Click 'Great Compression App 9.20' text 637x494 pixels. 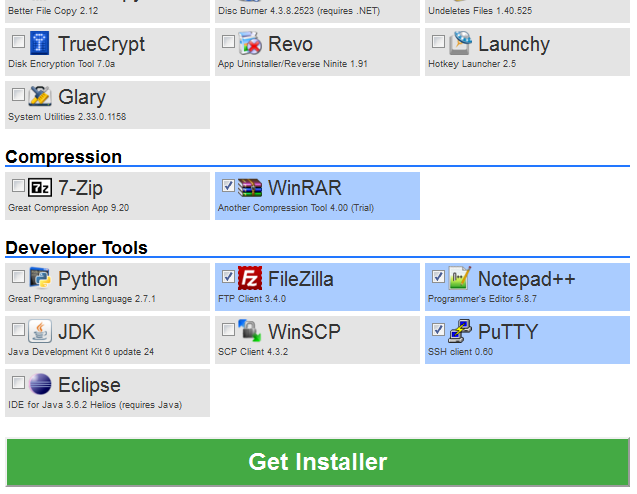(68, 208)
